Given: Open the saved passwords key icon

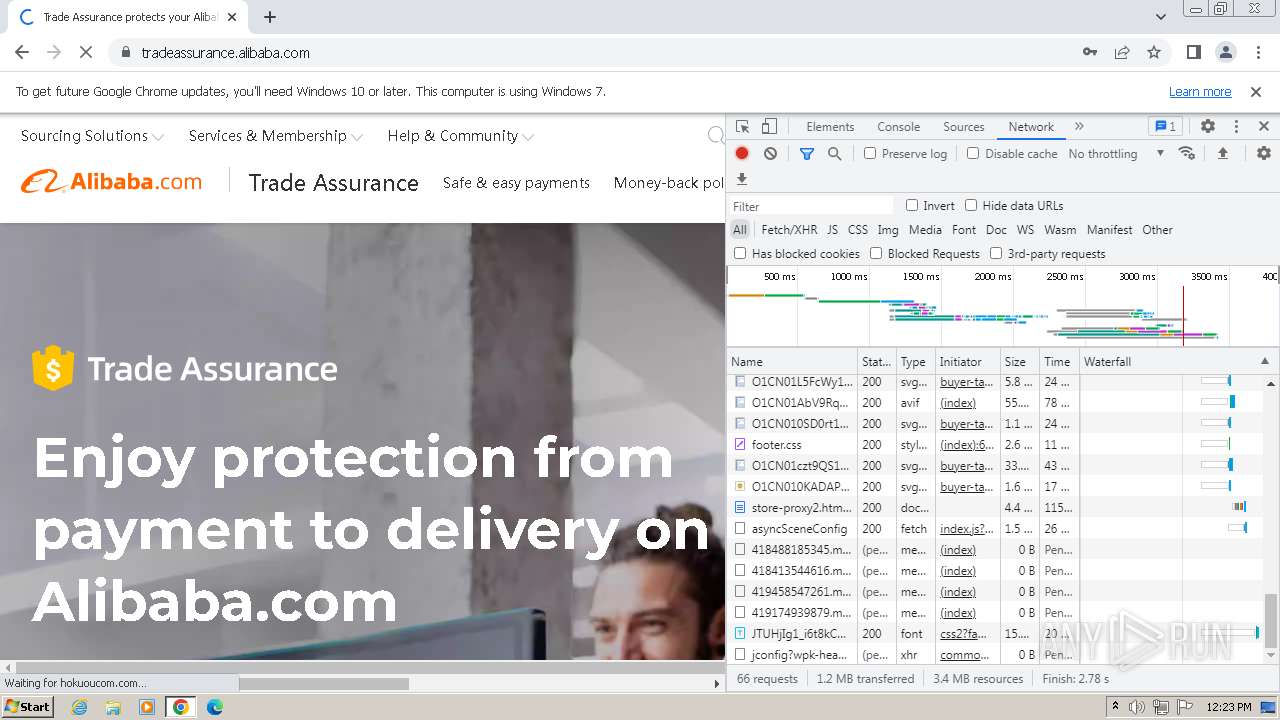Looking at the screenshot, I should point(1090,52).
